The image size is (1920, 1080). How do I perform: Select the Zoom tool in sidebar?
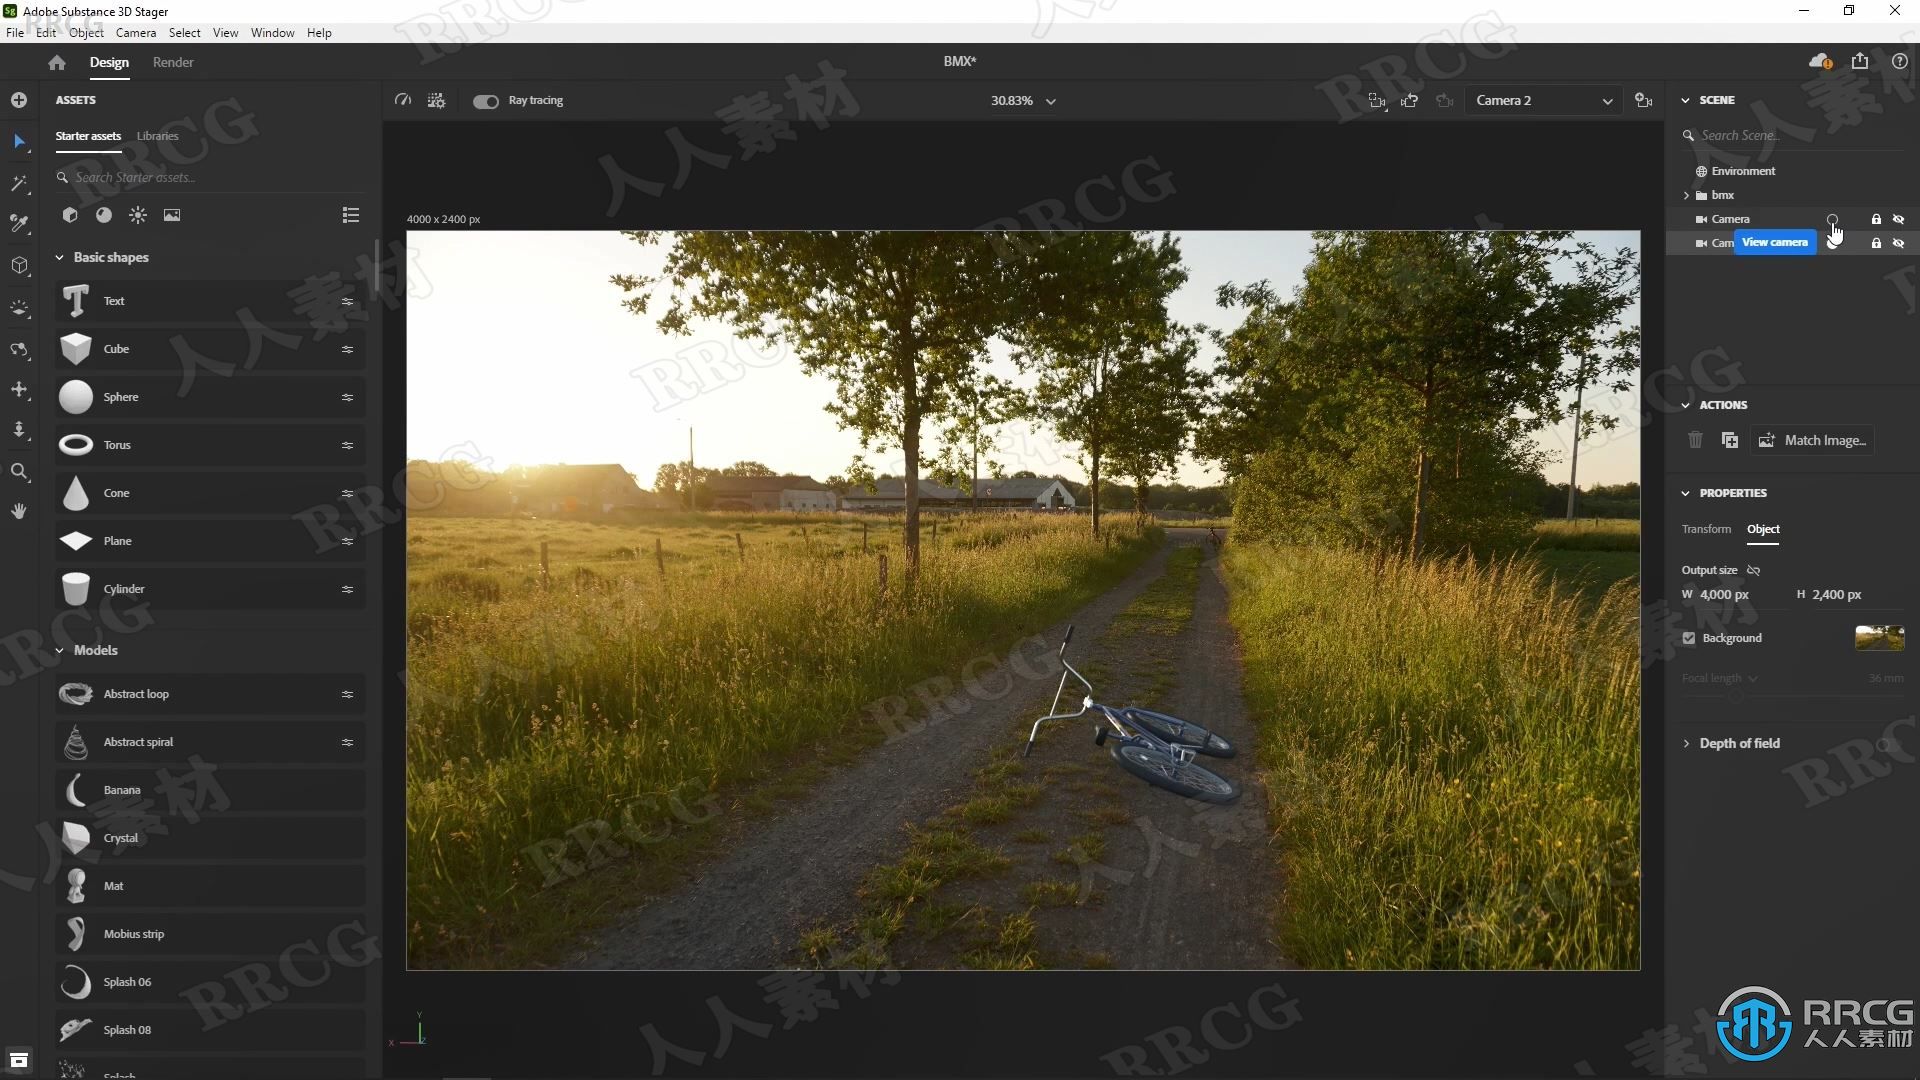pos(18,469)
